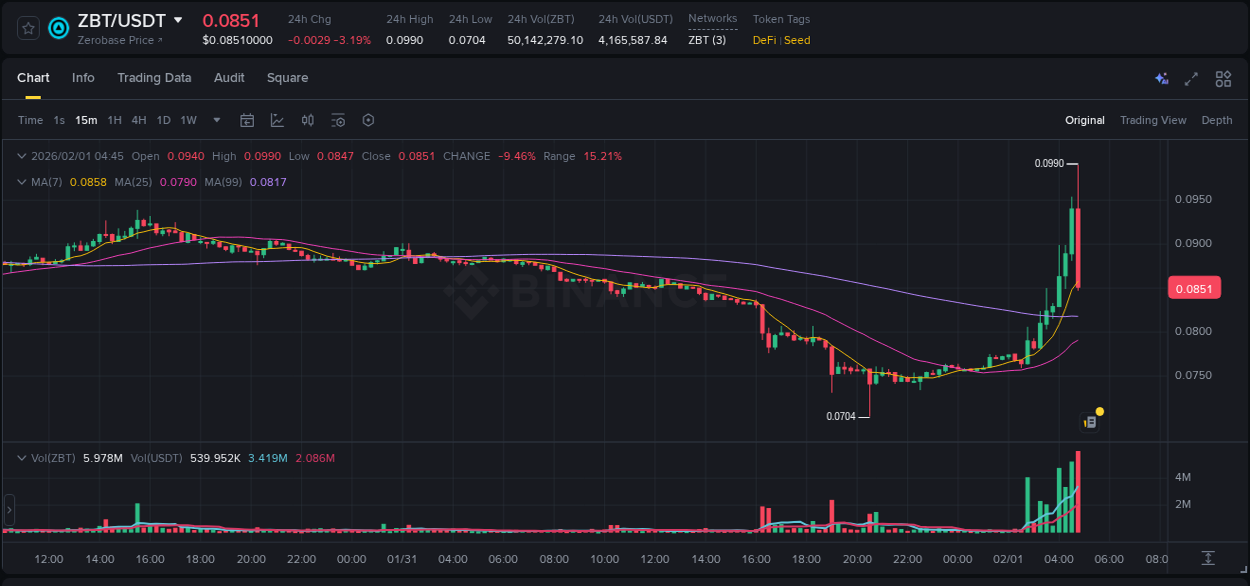
Task: Click the DeFi token tag
Action: click(763, 40)
